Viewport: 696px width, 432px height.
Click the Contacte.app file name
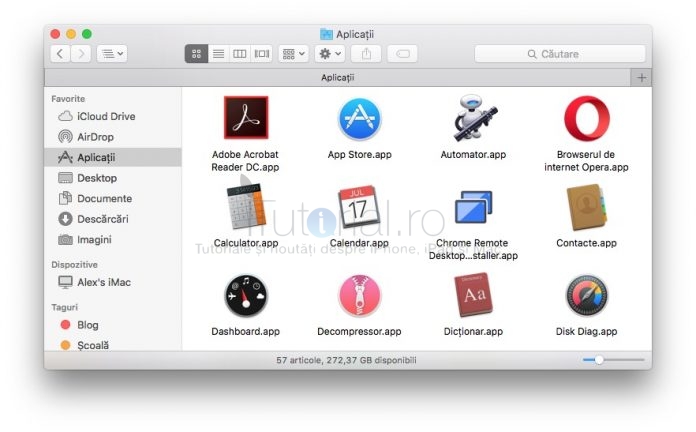[586, 243]
